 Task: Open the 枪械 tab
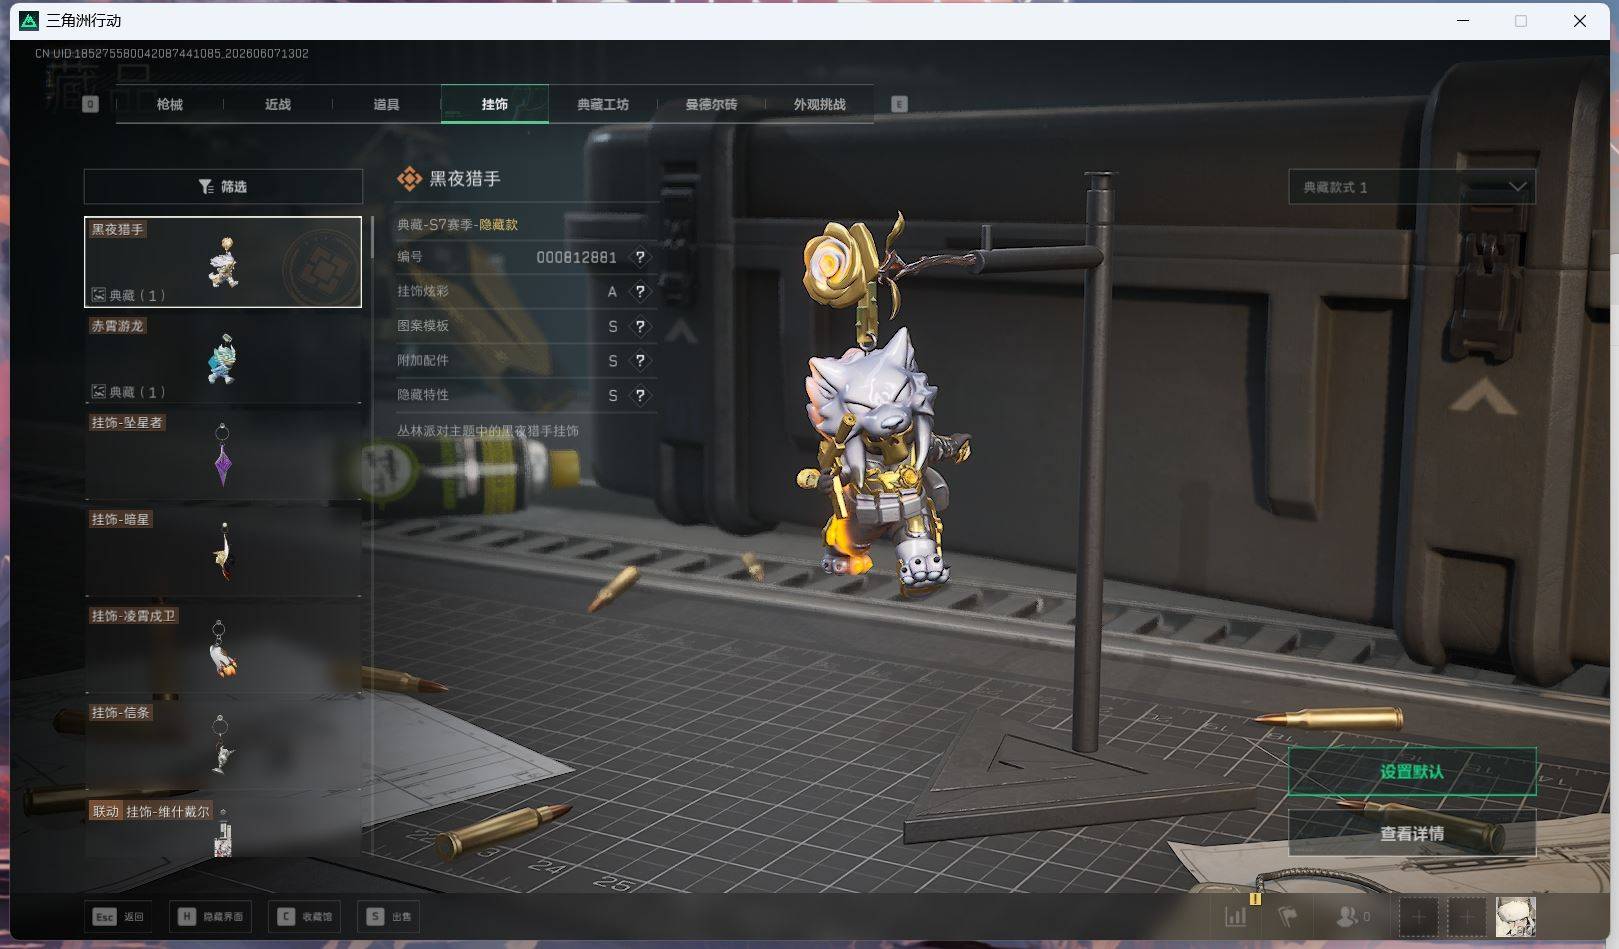point(170,104)
